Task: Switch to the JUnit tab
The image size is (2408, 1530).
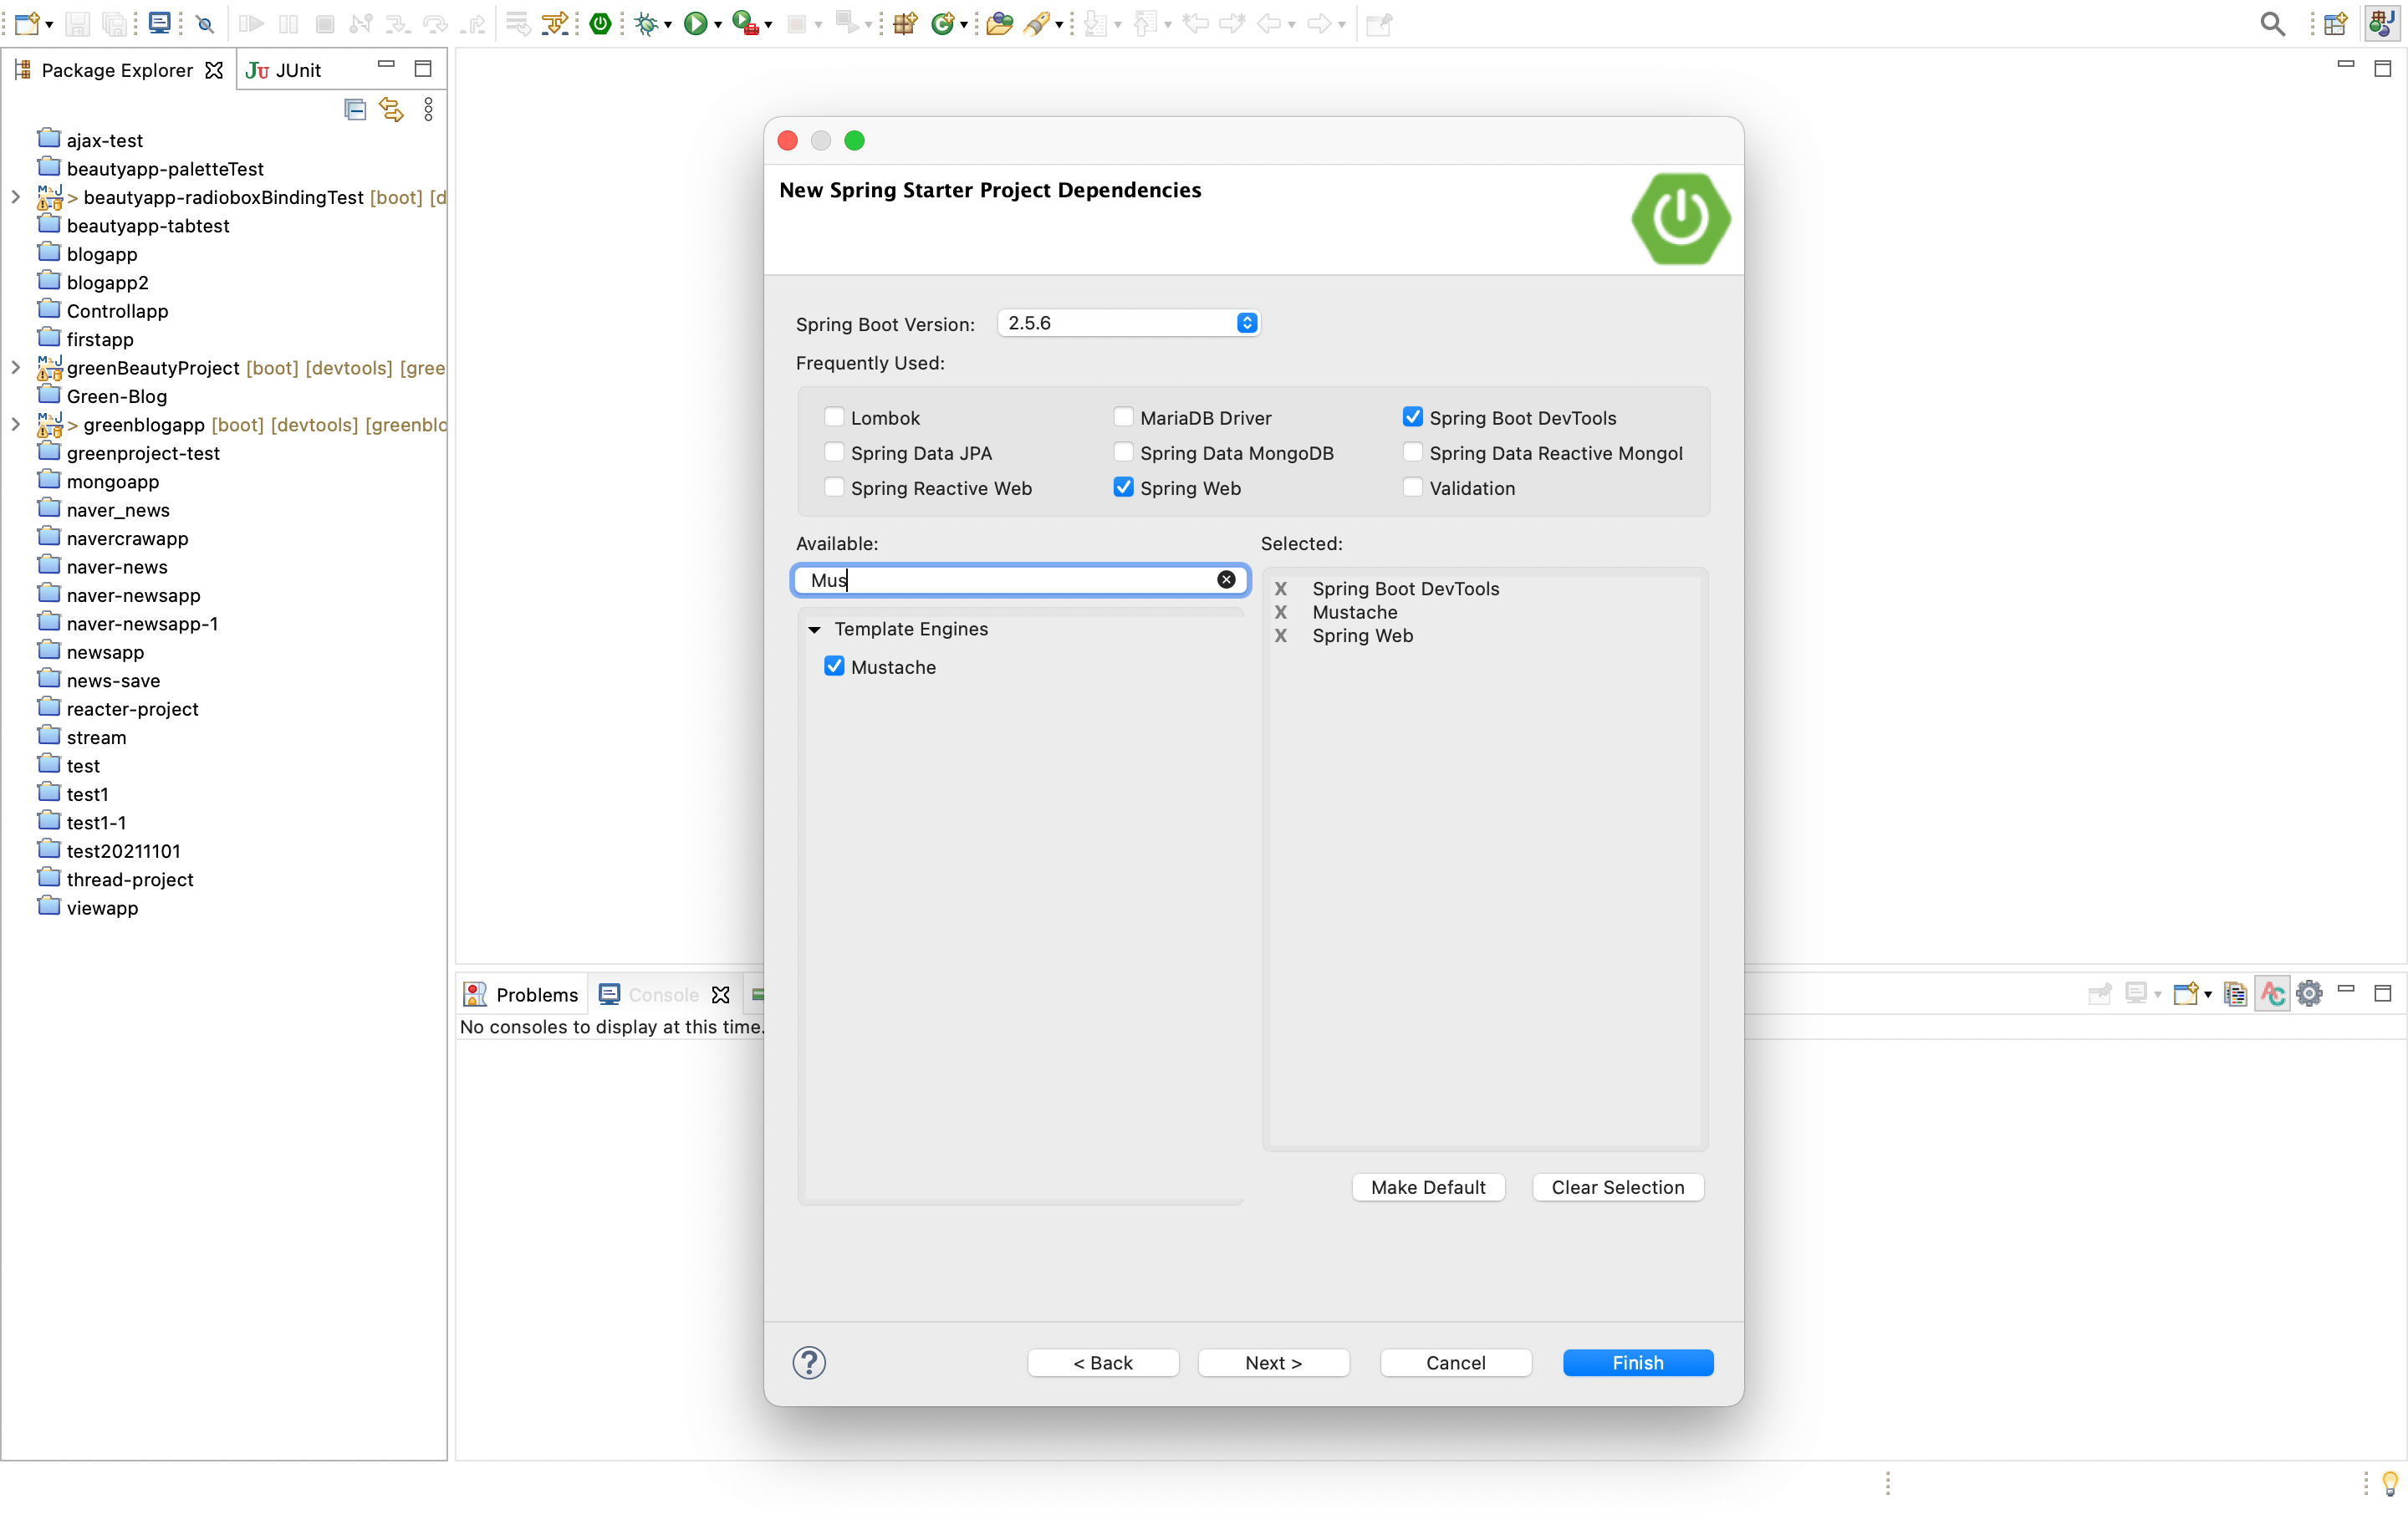Action: point(284,70)
